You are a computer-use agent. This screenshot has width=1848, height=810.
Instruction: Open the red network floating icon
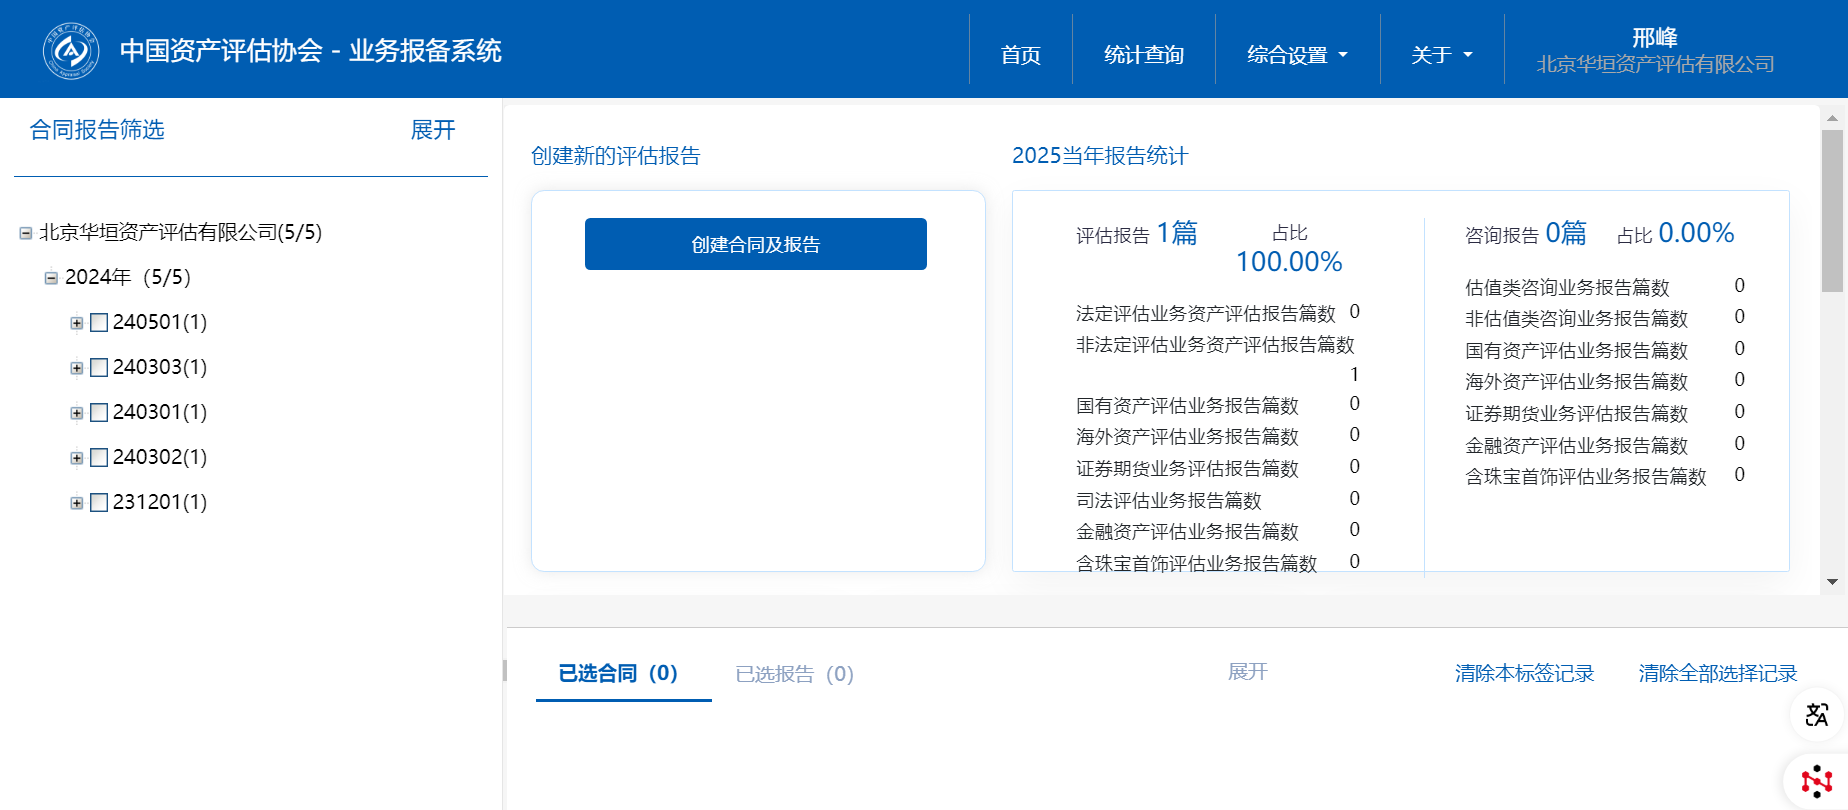(1816, 781)
